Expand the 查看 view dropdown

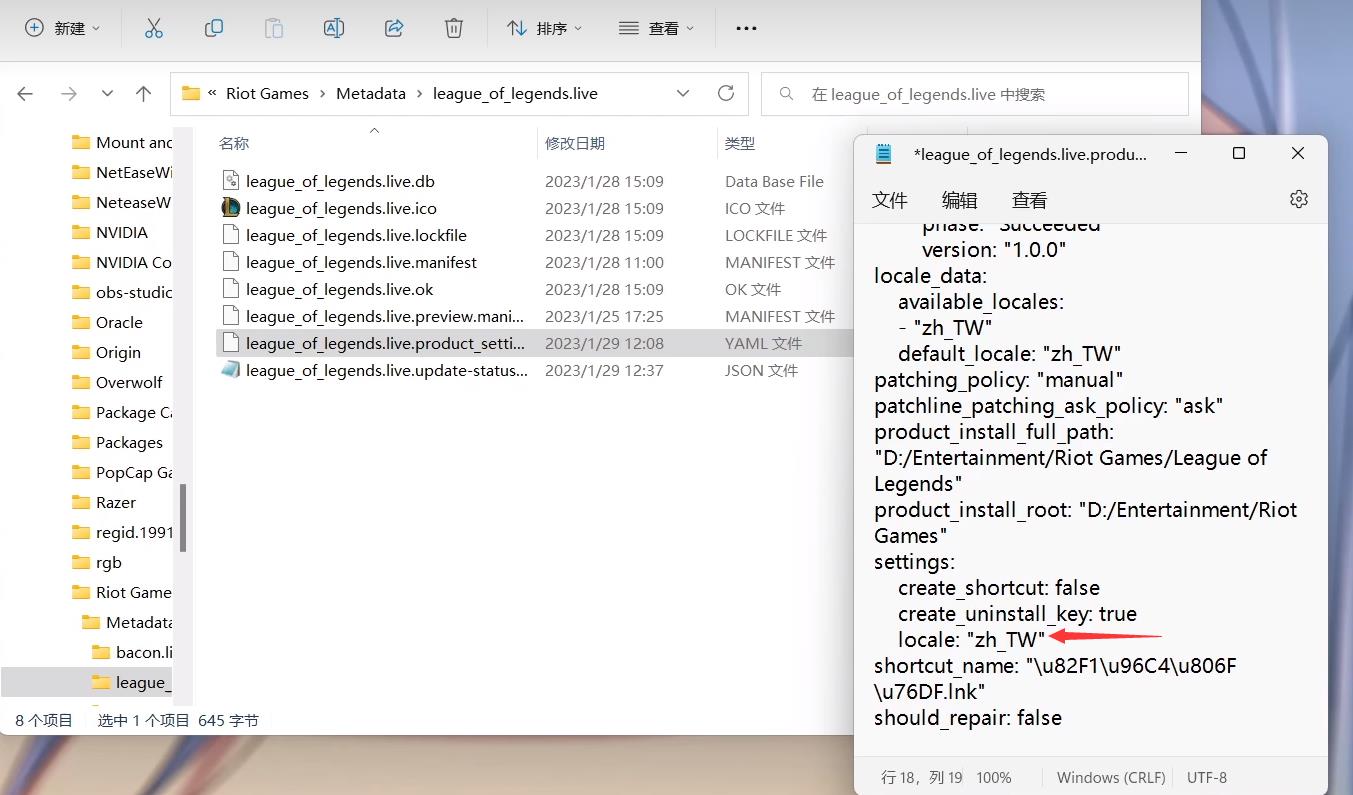[x=656, y=28]
